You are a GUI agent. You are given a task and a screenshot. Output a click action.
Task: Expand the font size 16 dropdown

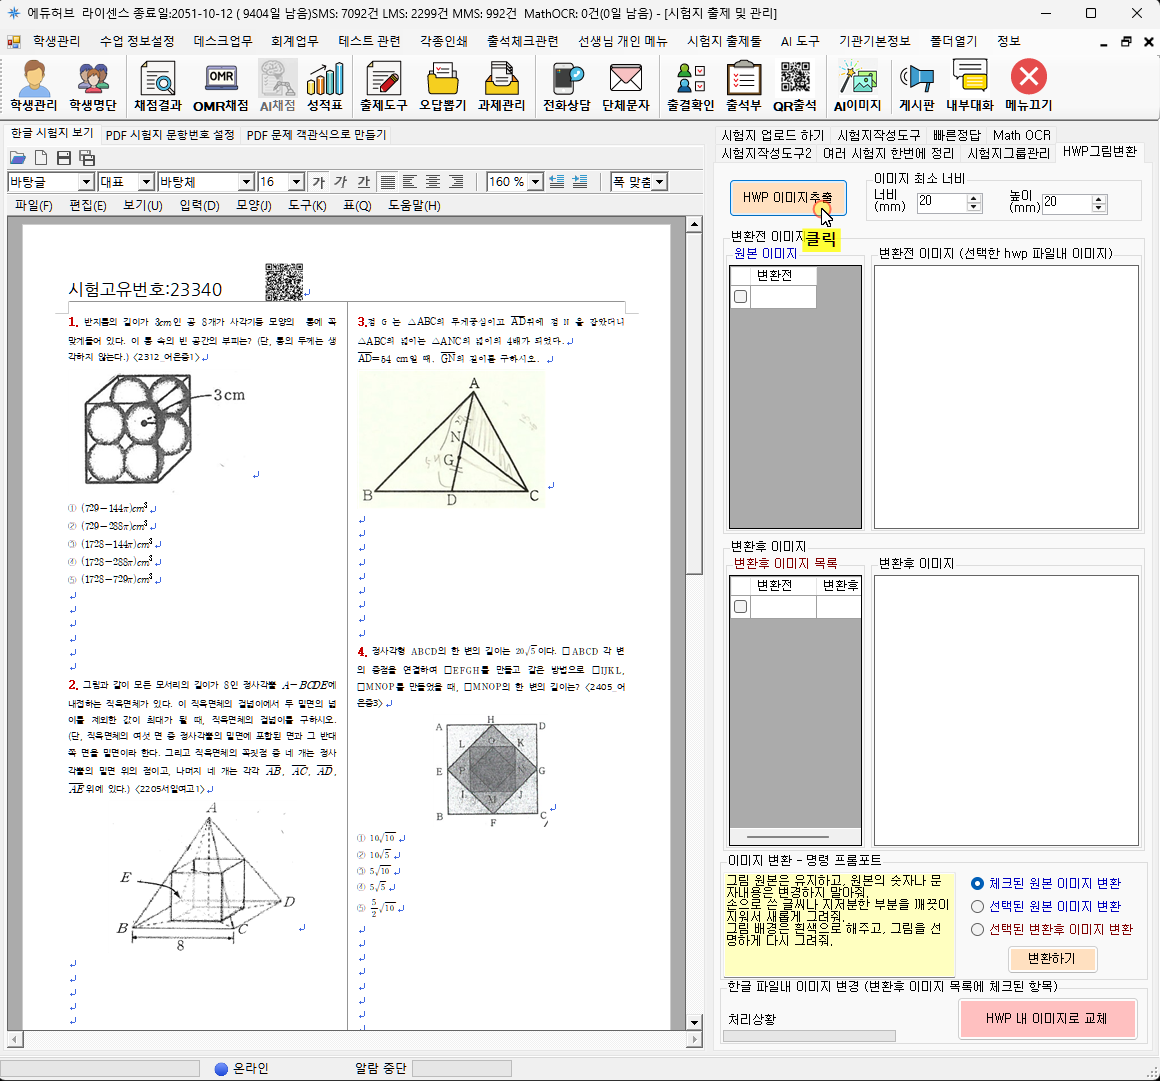(x=296, y=182)
